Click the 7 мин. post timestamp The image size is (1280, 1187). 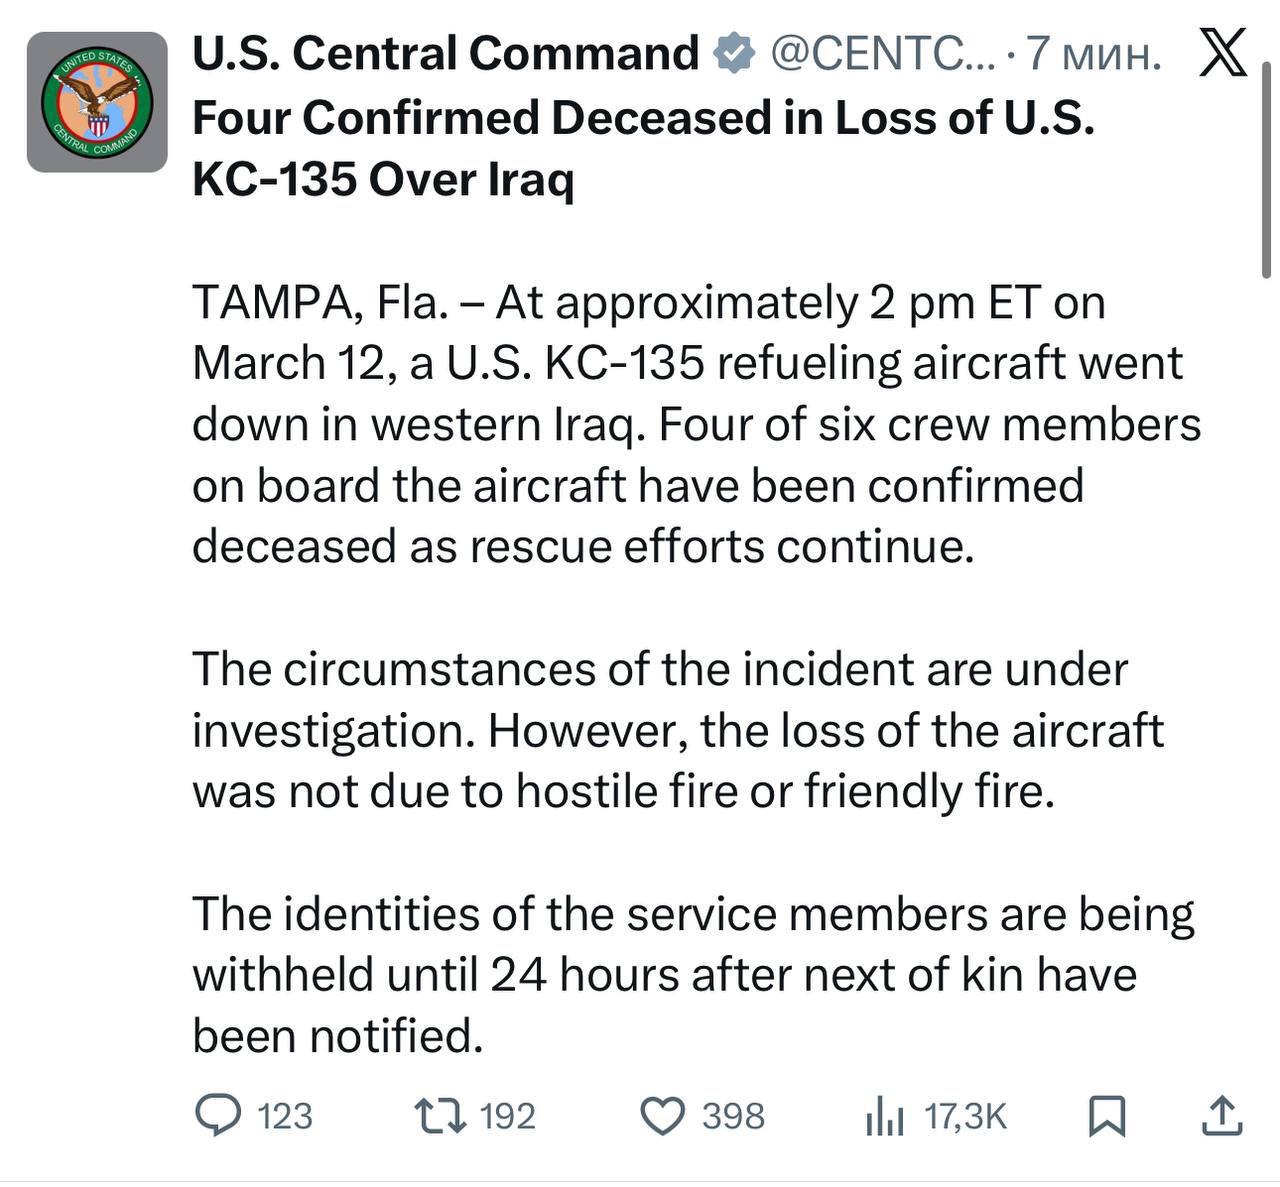[x=1094, y=53]
